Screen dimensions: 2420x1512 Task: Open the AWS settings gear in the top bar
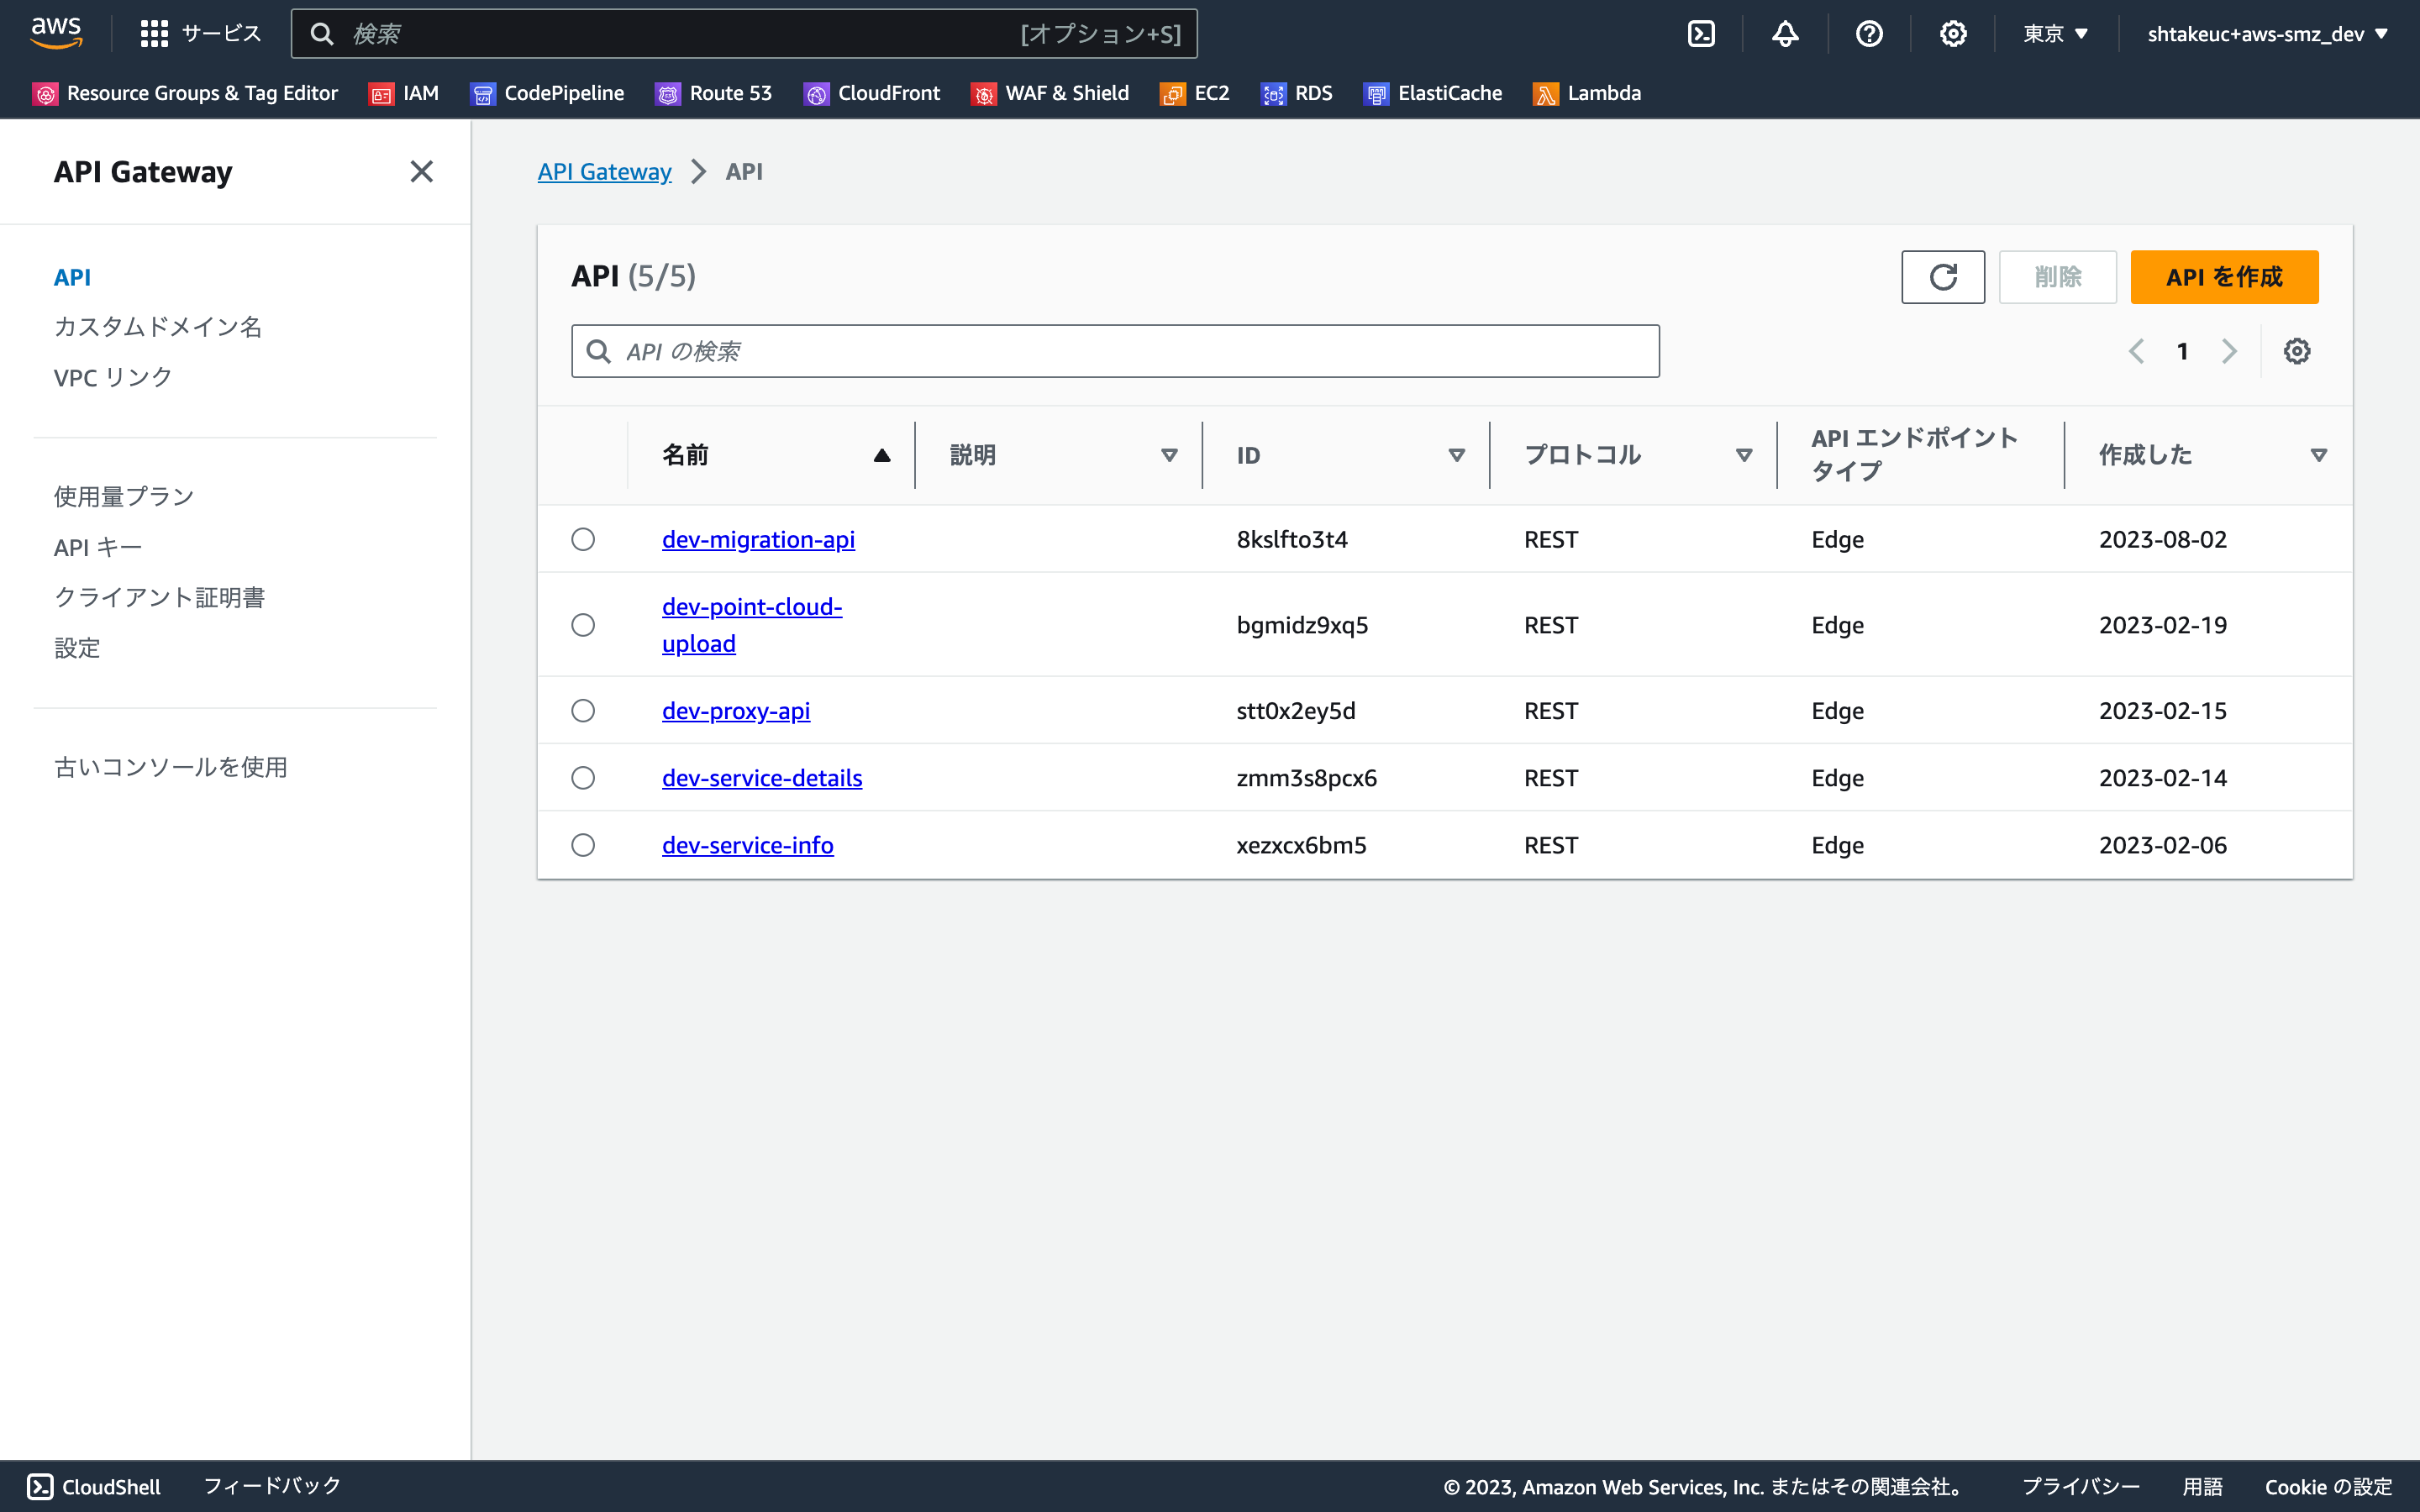[1953, 33]
